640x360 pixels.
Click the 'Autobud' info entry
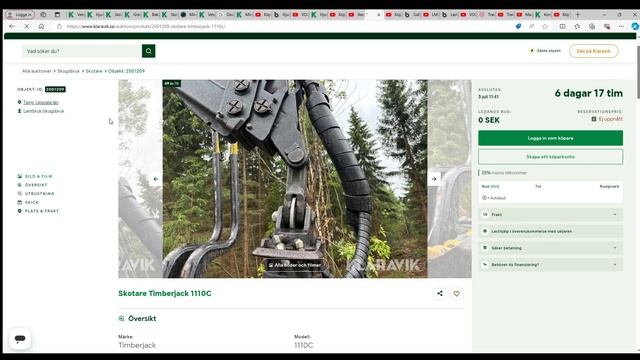tap(494, 198)
